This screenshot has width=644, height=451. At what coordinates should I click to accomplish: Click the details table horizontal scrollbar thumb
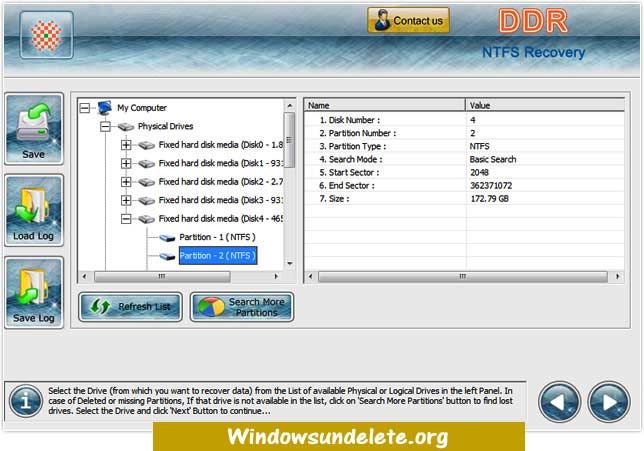tap(463, 276)
